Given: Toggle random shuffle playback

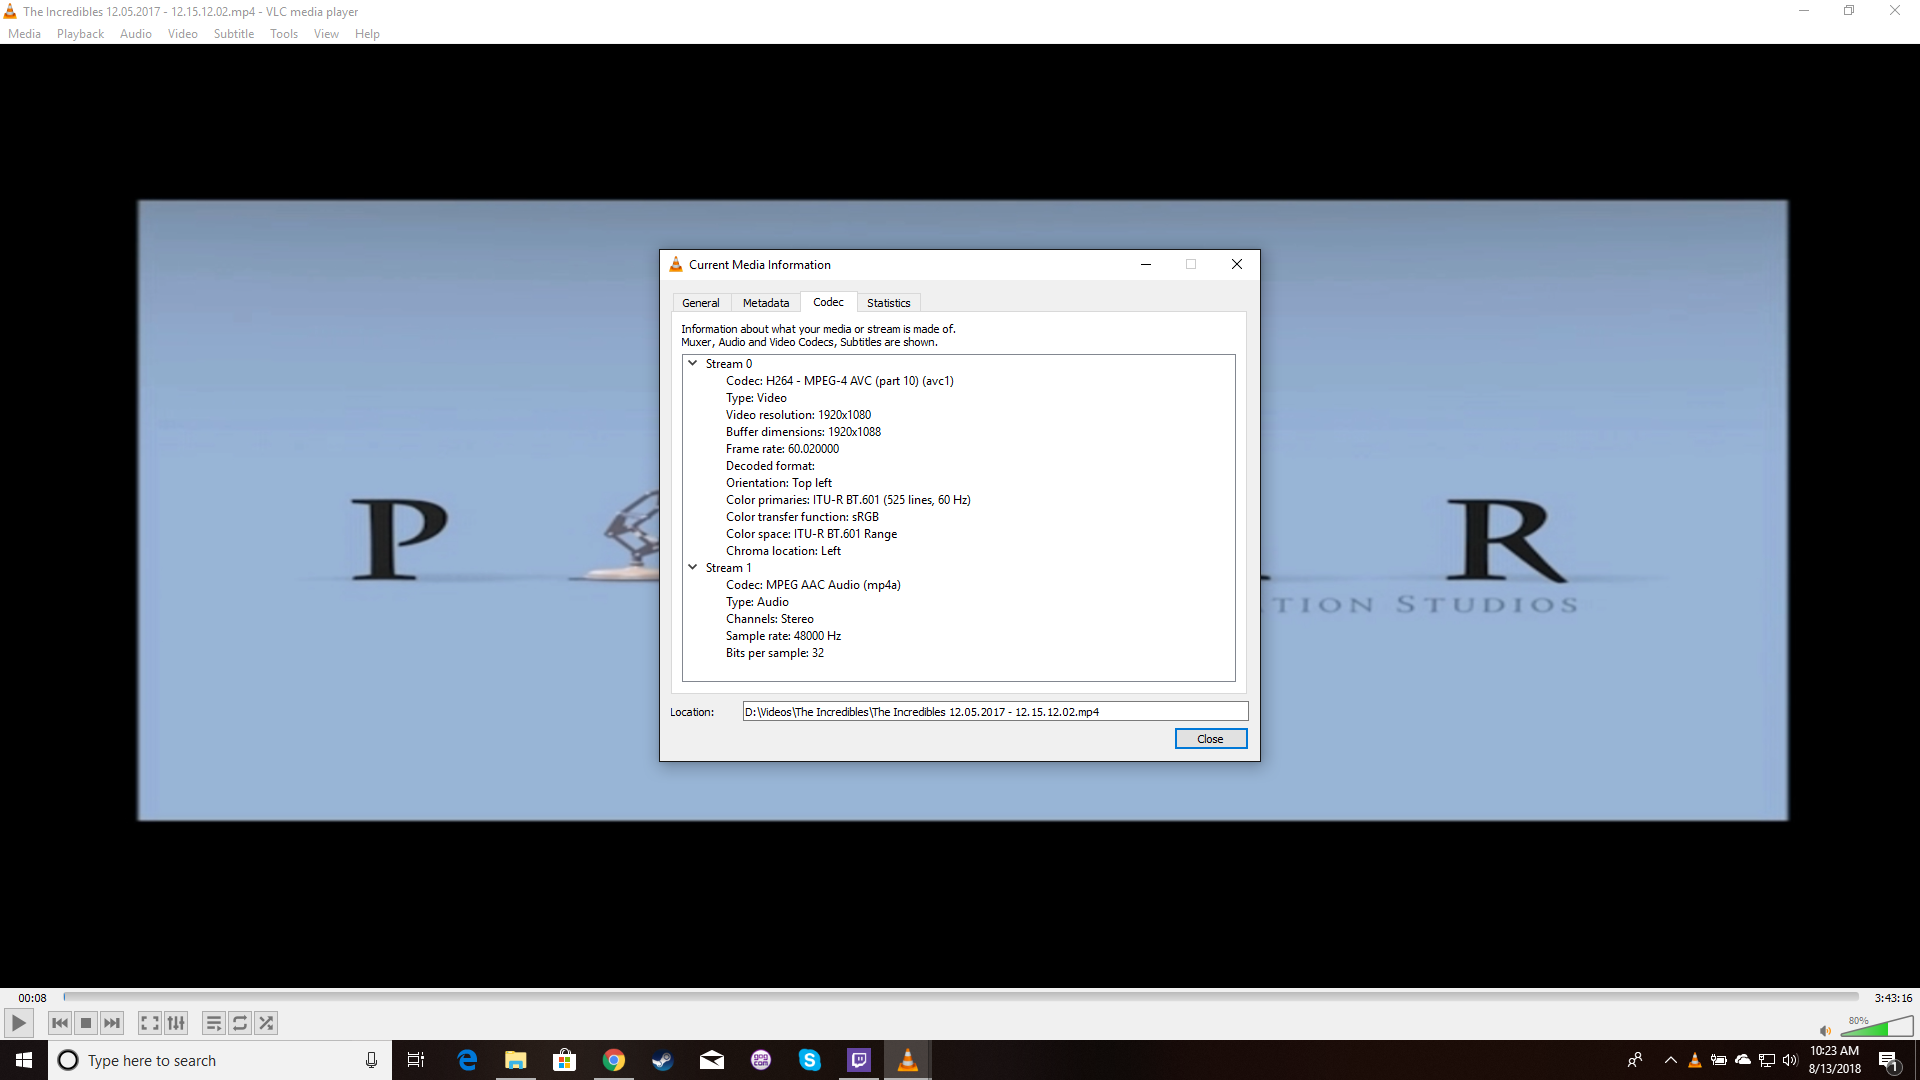Looking at the screenshot, I should pyautogui.click(x=266, y=1023).
